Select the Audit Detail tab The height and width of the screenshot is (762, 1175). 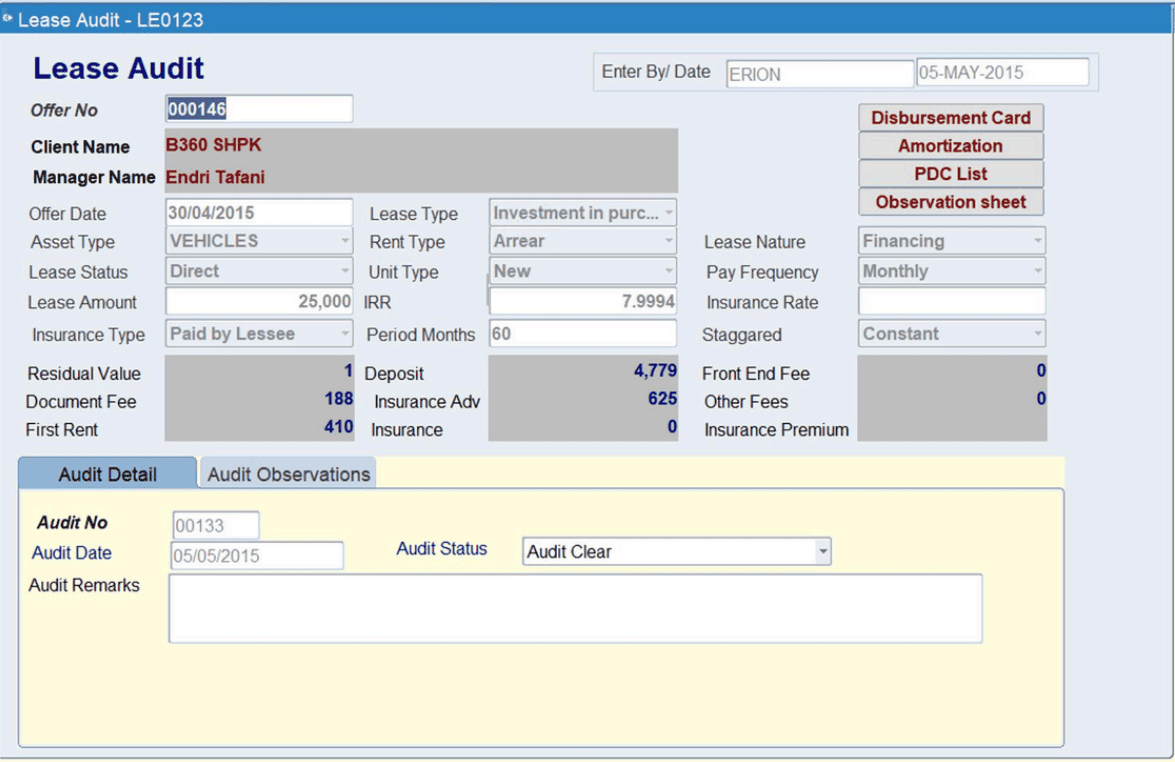[x=106, y=472]
